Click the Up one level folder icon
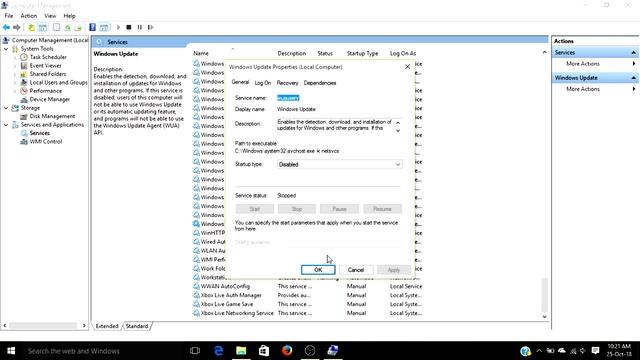 pos(31,27)
